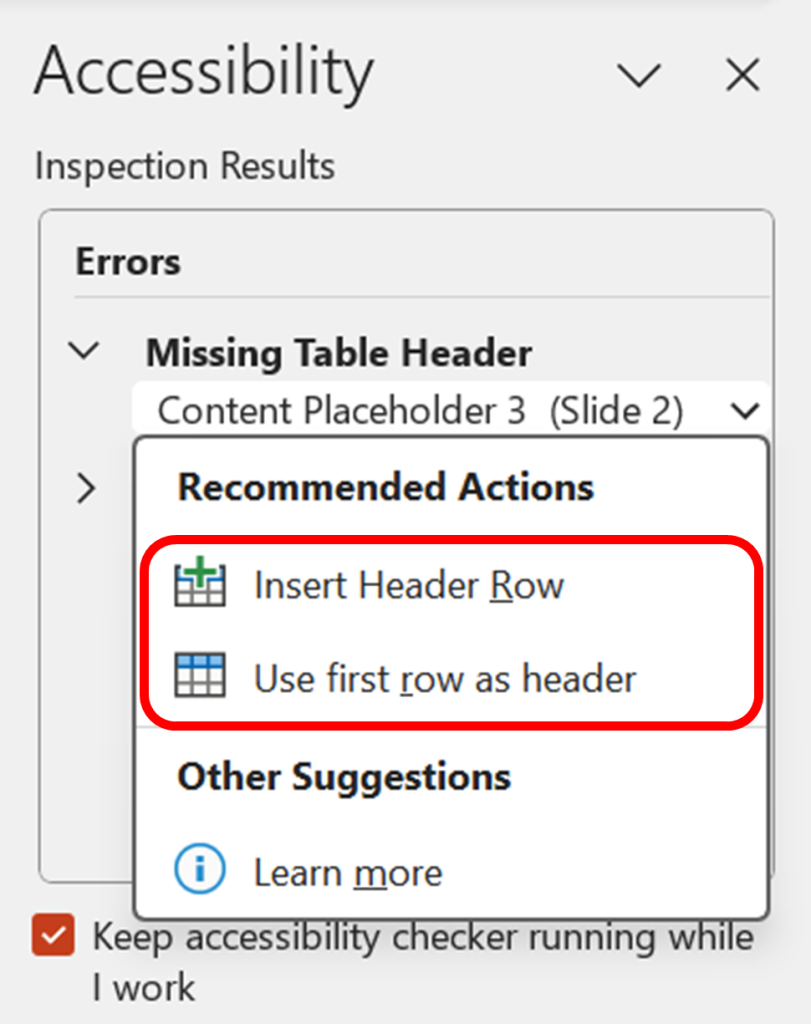Open the Accessibility pane options chevron

pyautogui.click(x=638, y=75)
